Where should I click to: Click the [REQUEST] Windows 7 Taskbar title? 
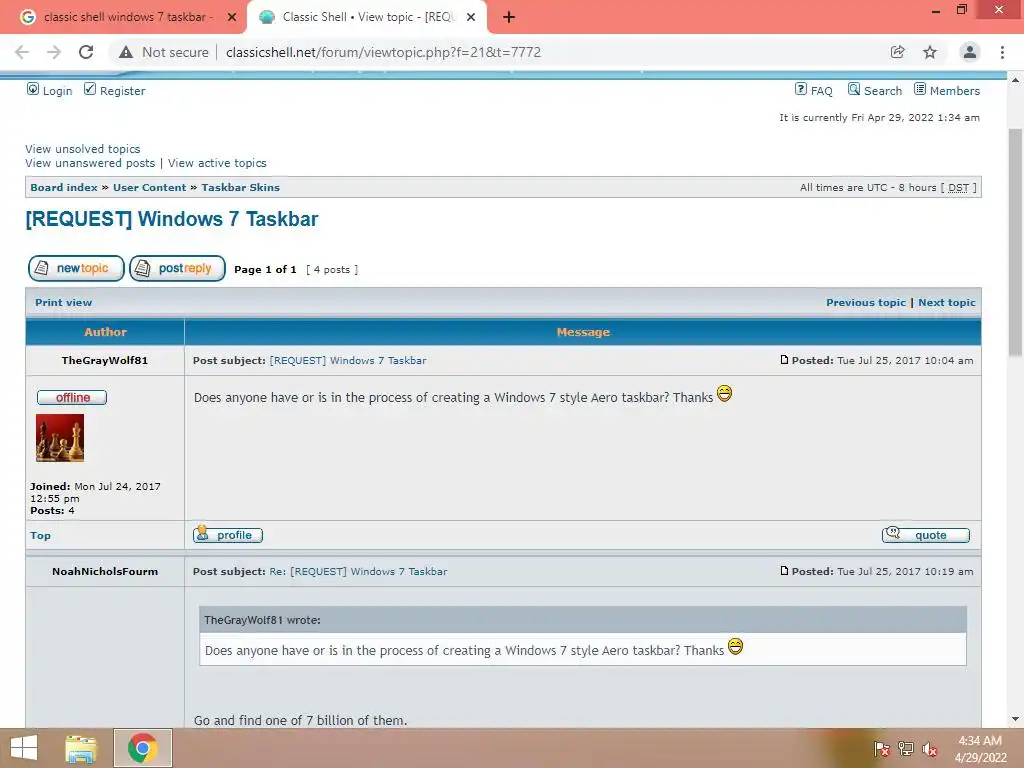[172, 219]
